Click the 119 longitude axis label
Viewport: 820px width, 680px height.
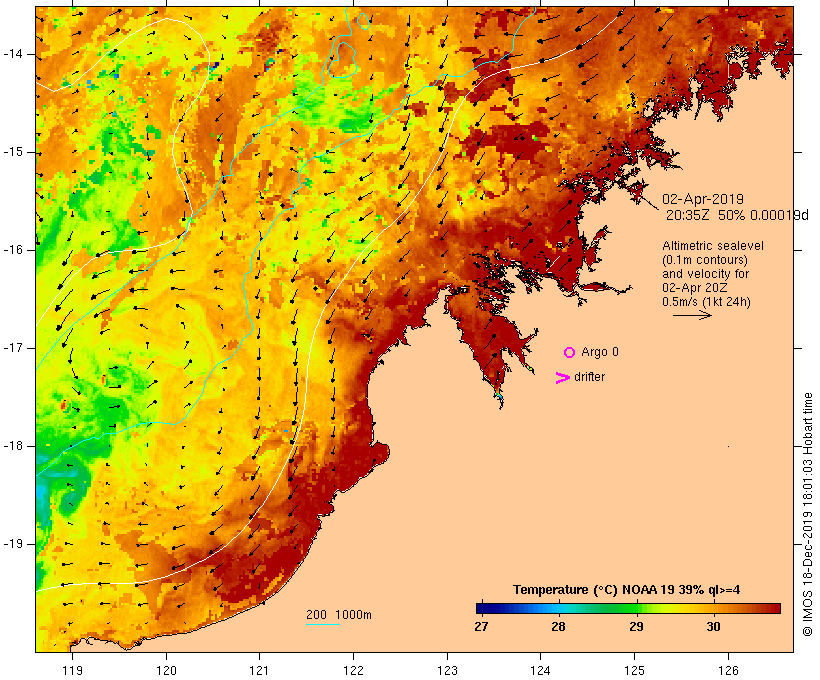72,670
